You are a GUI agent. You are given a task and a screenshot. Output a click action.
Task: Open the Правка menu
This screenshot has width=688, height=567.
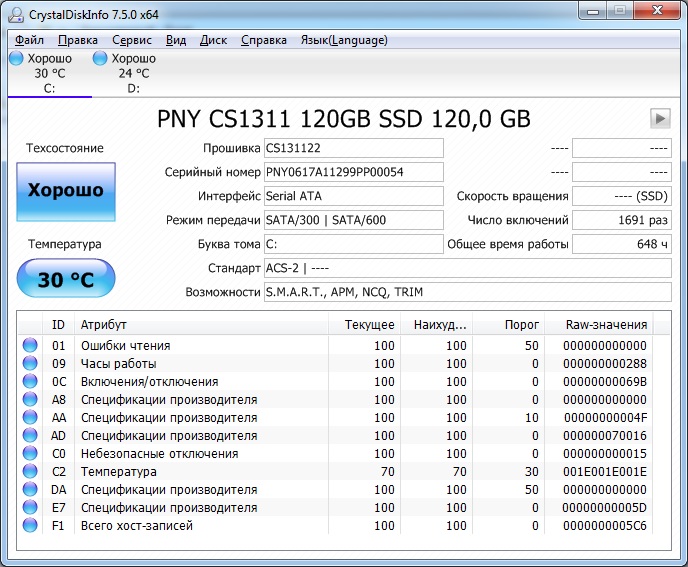tap(78, 40)
